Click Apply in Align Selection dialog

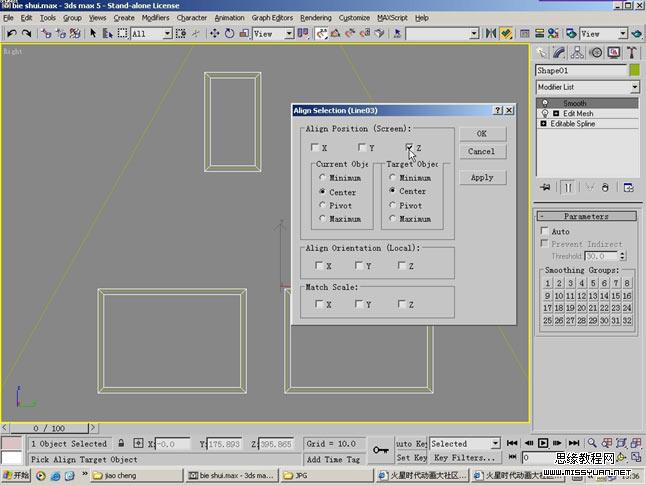pos(482,178)
